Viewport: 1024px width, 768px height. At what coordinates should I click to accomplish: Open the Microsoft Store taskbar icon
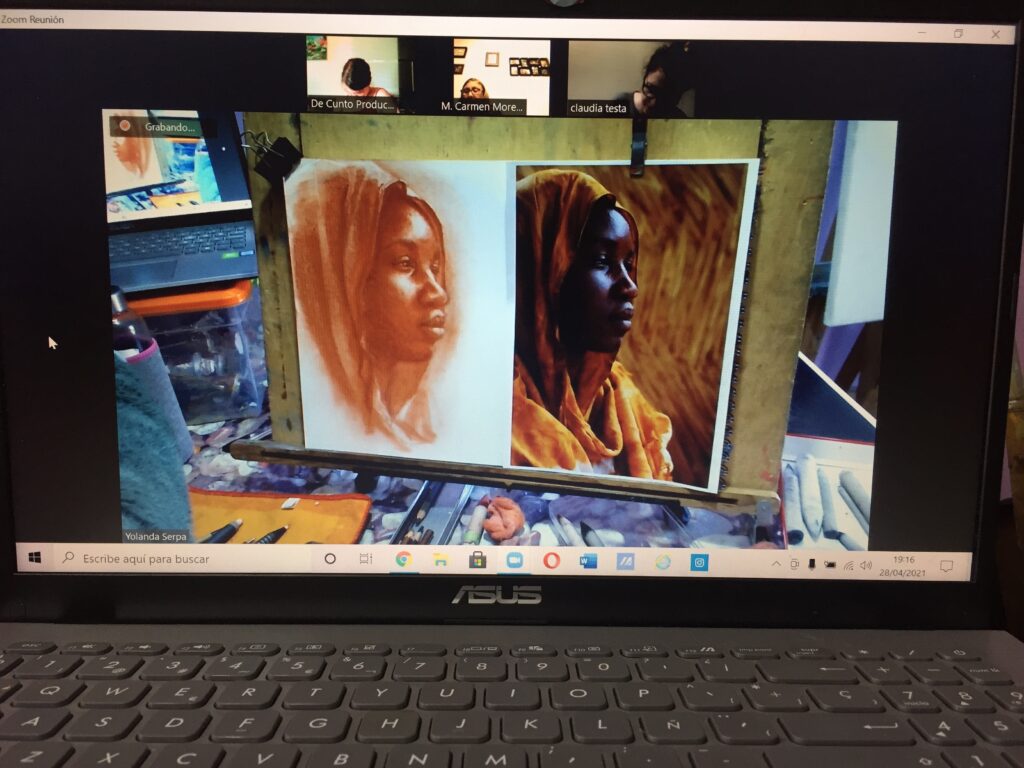pos(477,560)
